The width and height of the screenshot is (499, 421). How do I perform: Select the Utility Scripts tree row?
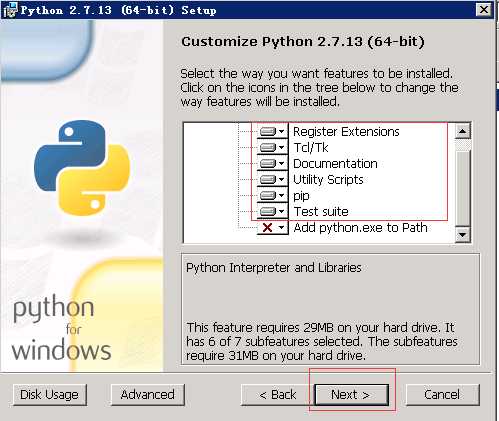[328, 179]
